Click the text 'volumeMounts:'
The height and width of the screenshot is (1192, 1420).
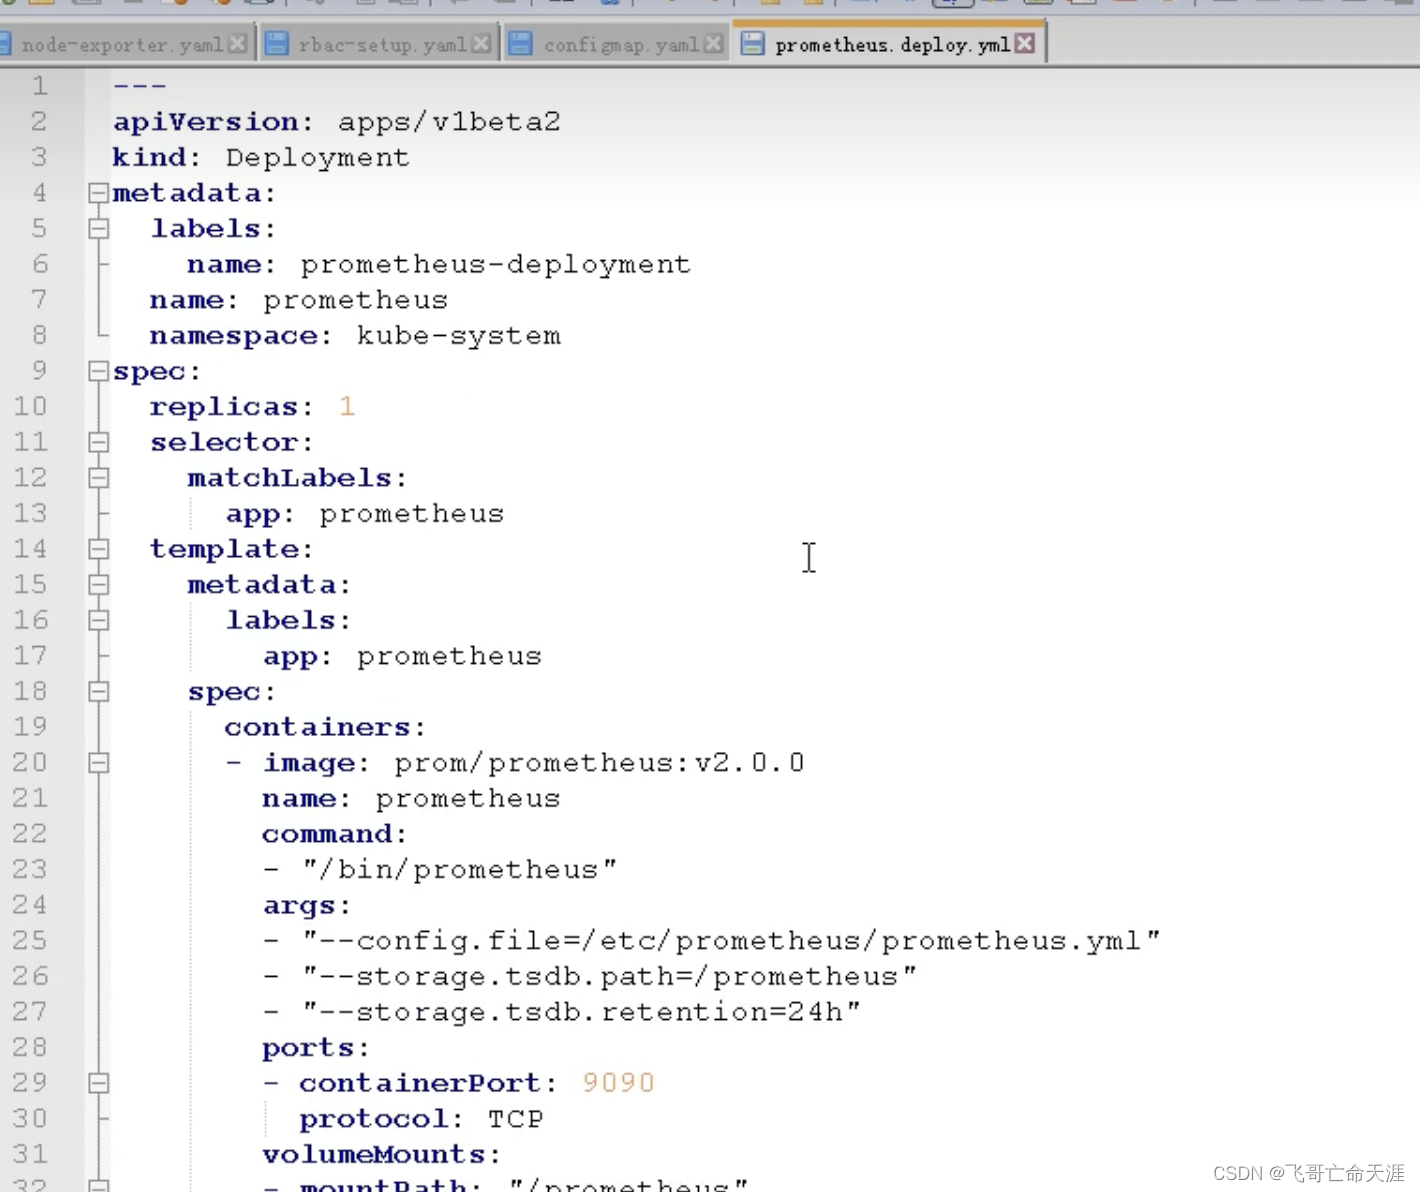pos(381,1155)
